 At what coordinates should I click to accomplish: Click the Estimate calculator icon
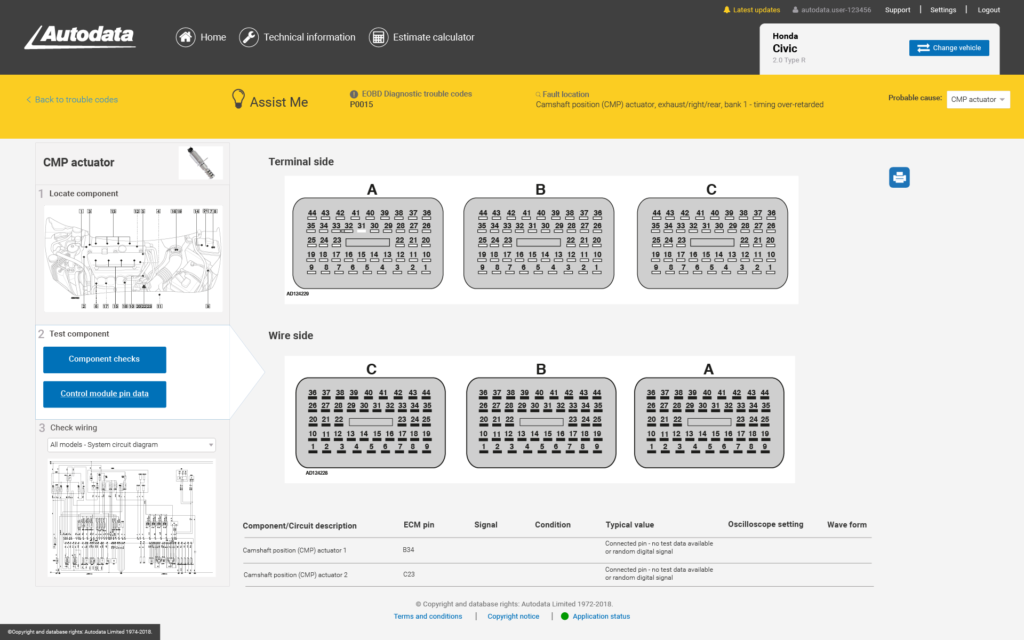click(x=378, y=37)
